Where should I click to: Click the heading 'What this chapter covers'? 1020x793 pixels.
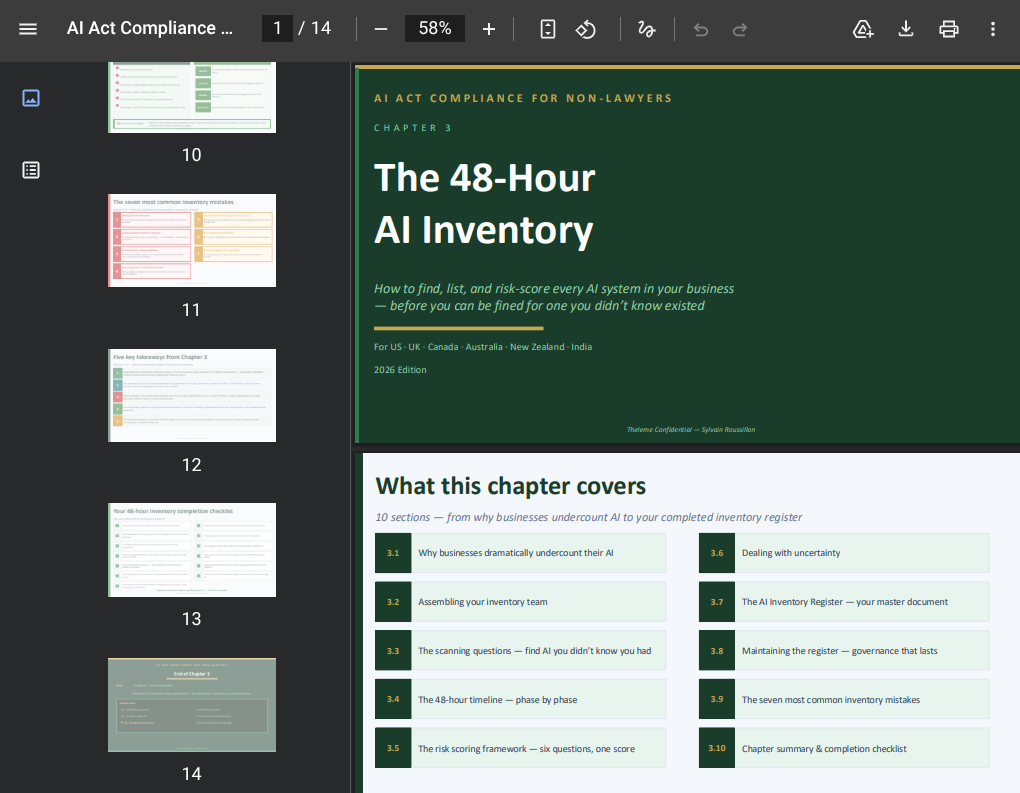[x=511, y=486]
